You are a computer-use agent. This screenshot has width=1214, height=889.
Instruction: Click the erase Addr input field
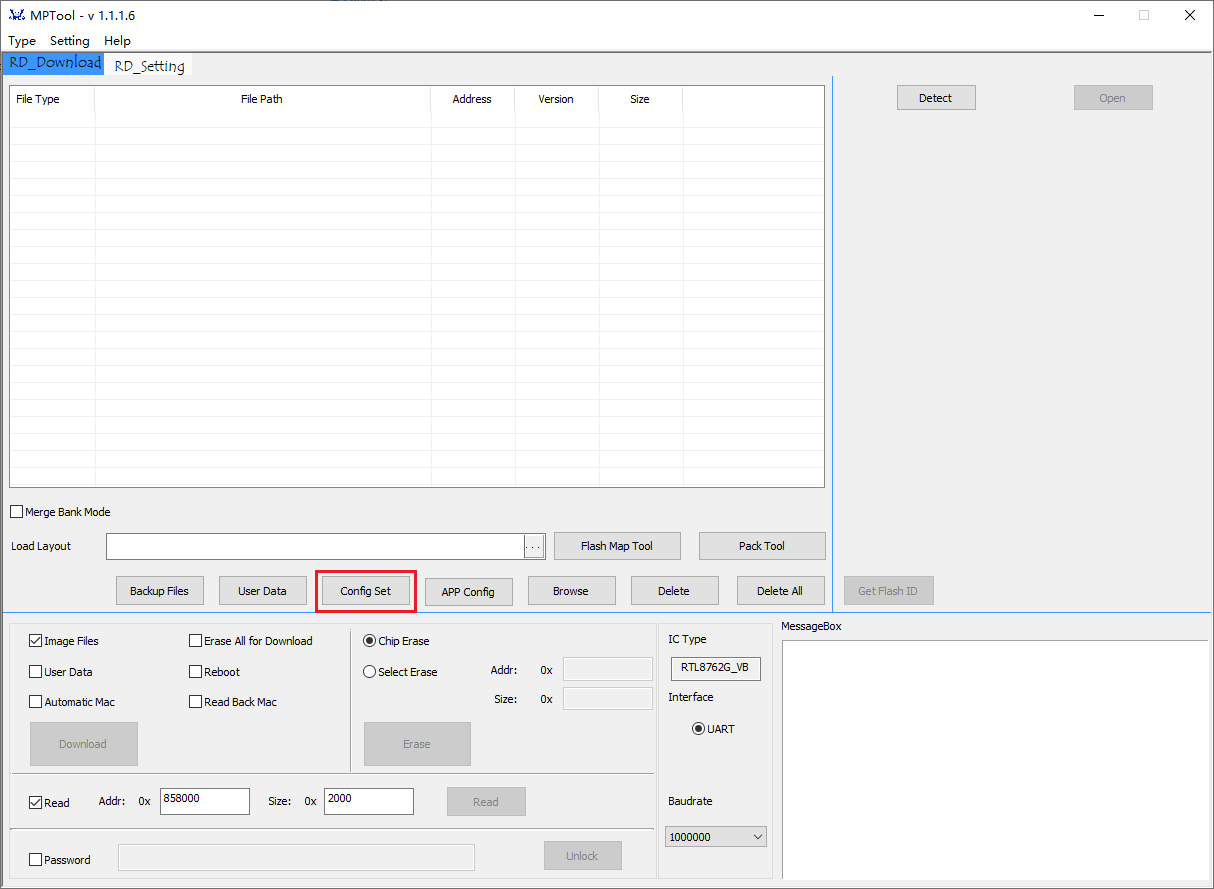point(608,669)
